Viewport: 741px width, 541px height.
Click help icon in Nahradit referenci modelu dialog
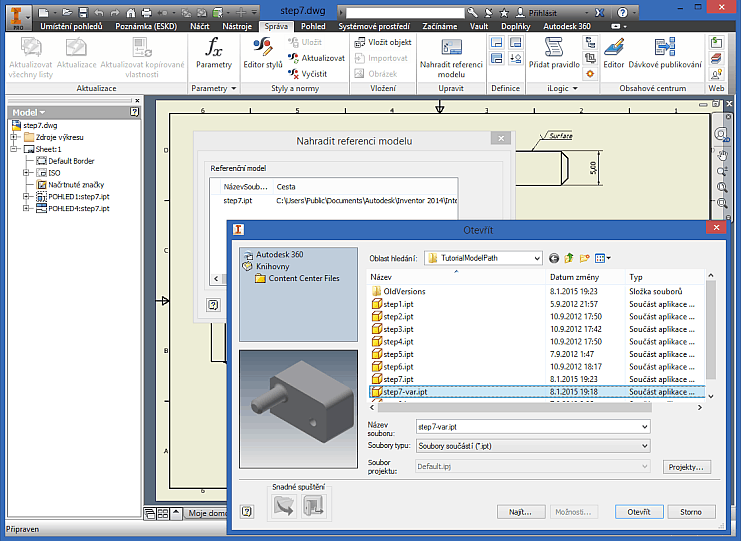coord(213,305)
